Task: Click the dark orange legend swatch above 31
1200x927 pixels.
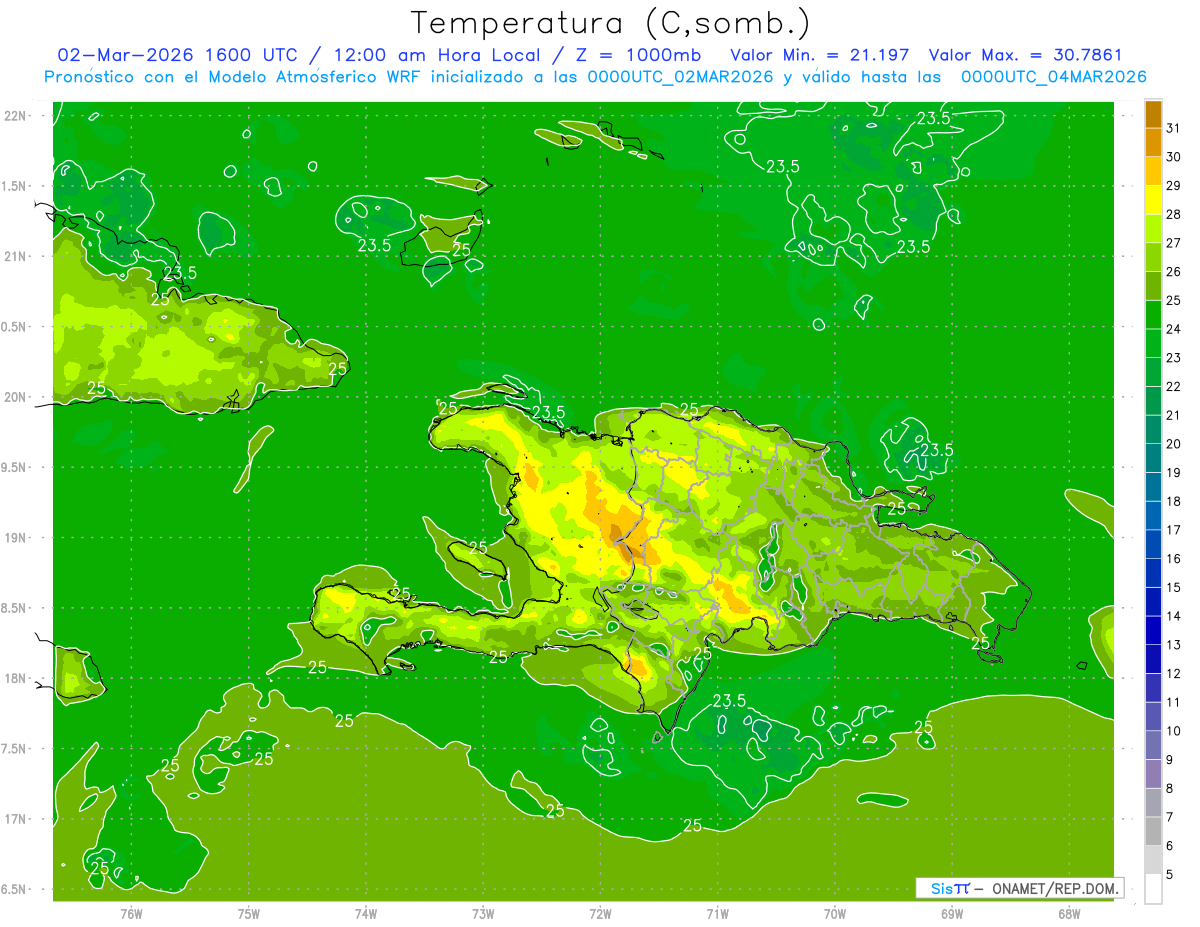Action: [1153, 114]
